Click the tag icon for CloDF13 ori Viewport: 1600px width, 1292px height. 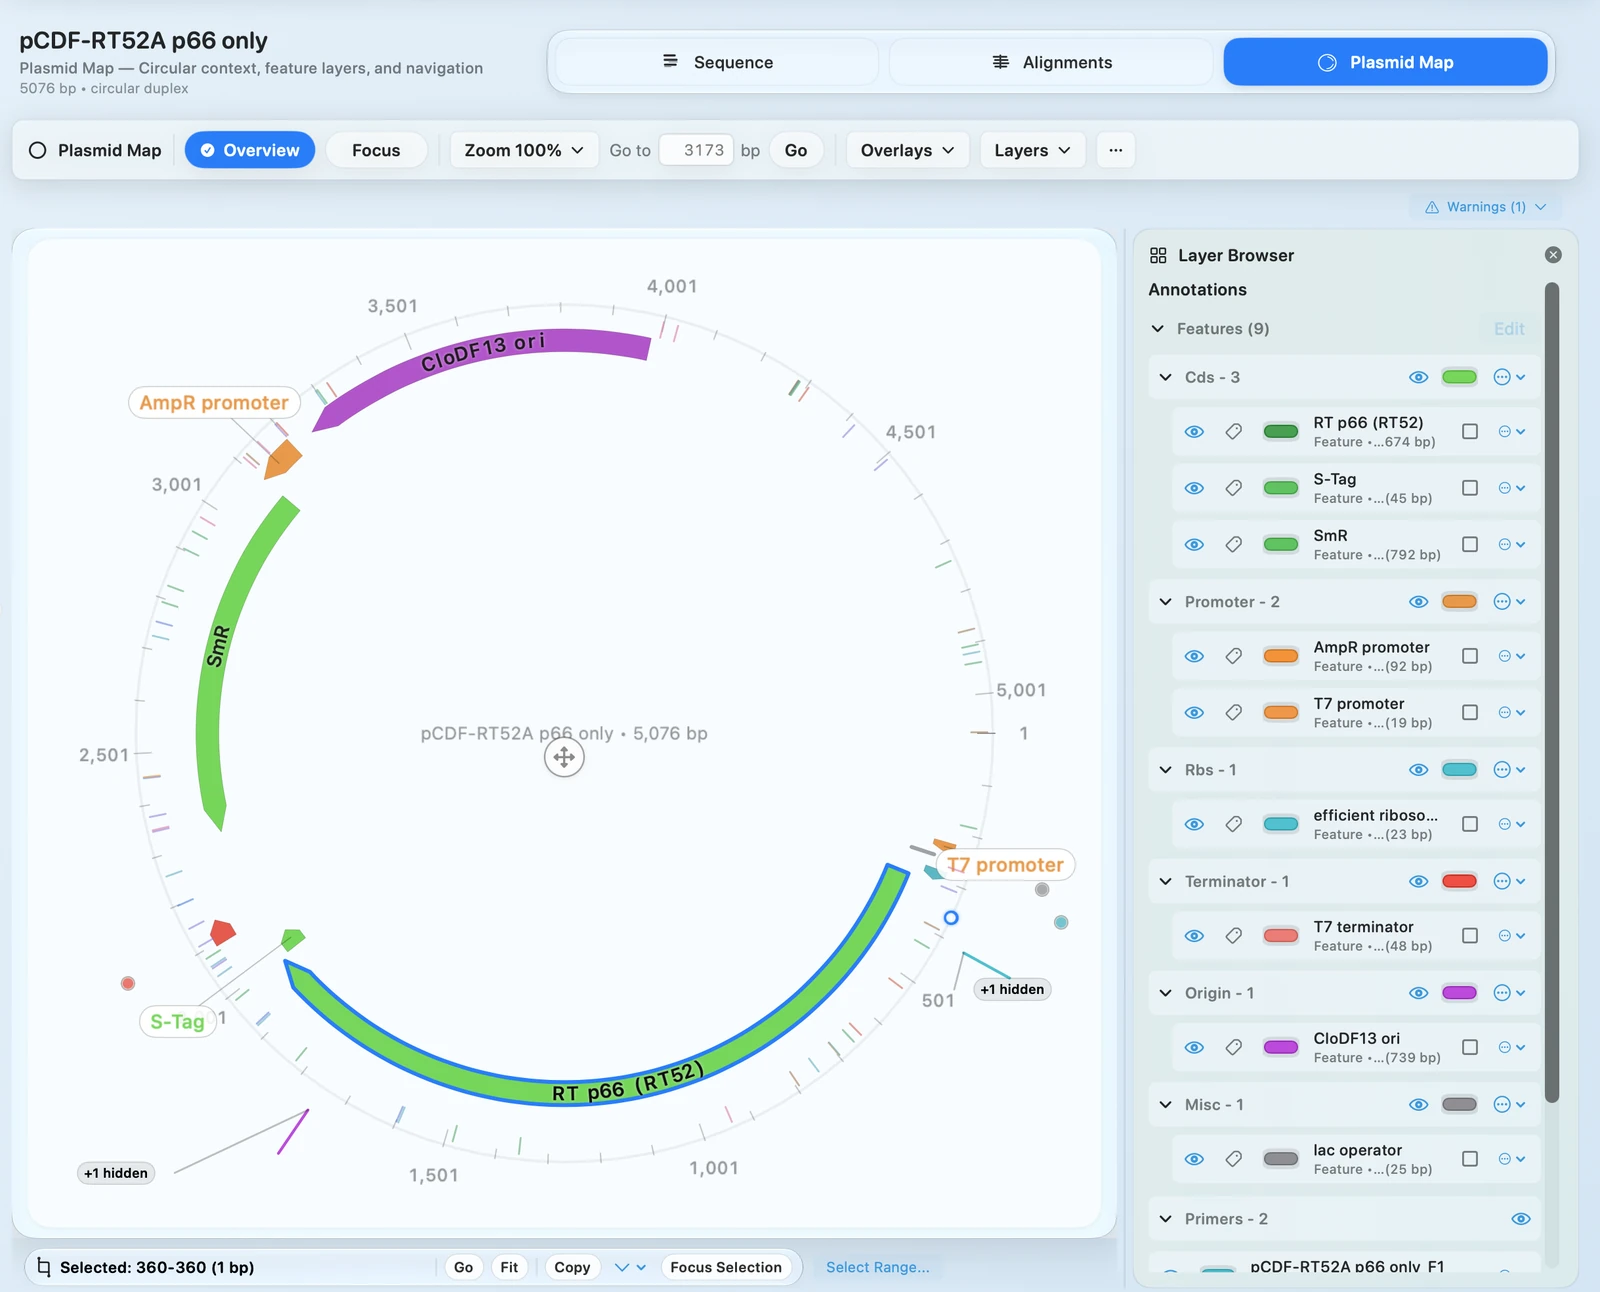tap(1234, 1047)
